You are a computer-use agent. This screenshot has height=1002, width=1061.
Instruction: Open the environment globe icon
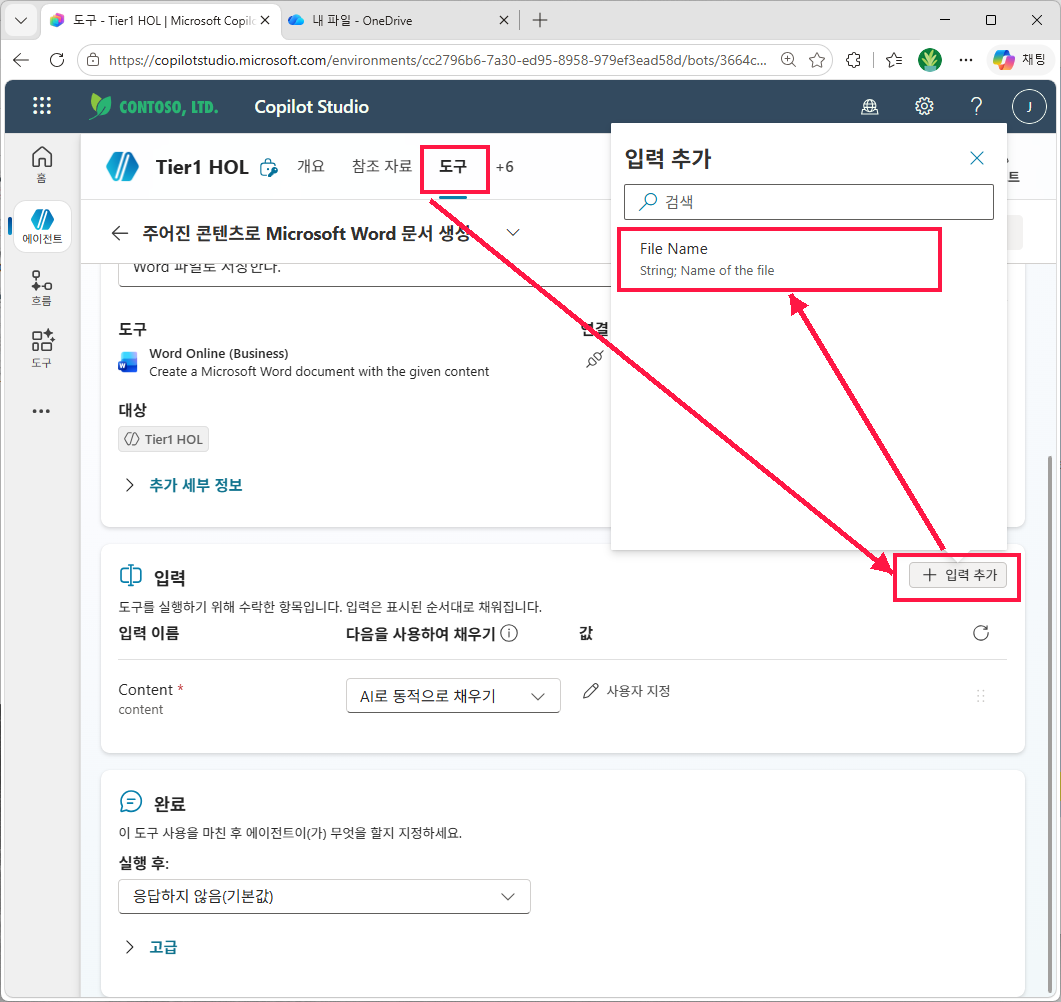[870, 106]
